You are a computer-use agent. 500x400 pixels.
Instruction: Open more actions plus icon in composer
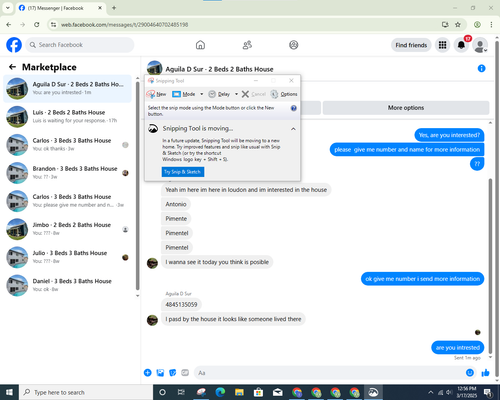[x=148, y=373]
